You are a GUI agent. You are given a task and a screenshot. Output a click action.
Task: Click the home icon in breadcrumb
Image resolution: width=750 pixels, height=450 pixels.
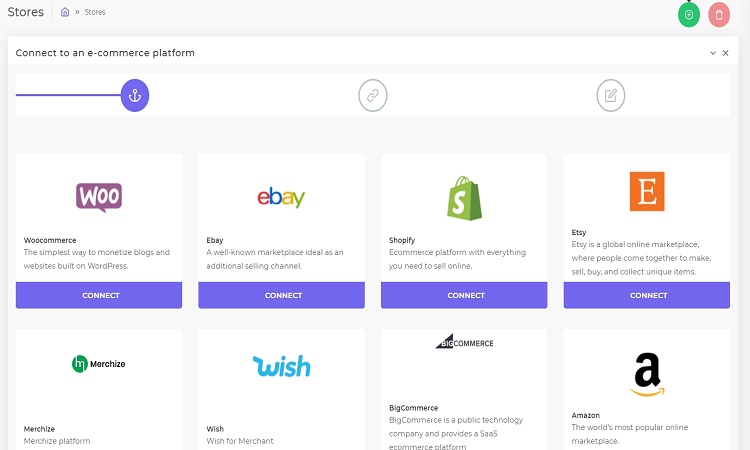coord(65,12)
